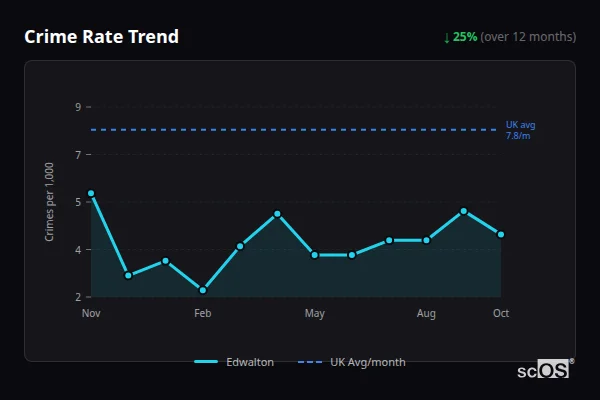
Task: Click the '(over 12 months)' text
Action: (x=528, y=37)
